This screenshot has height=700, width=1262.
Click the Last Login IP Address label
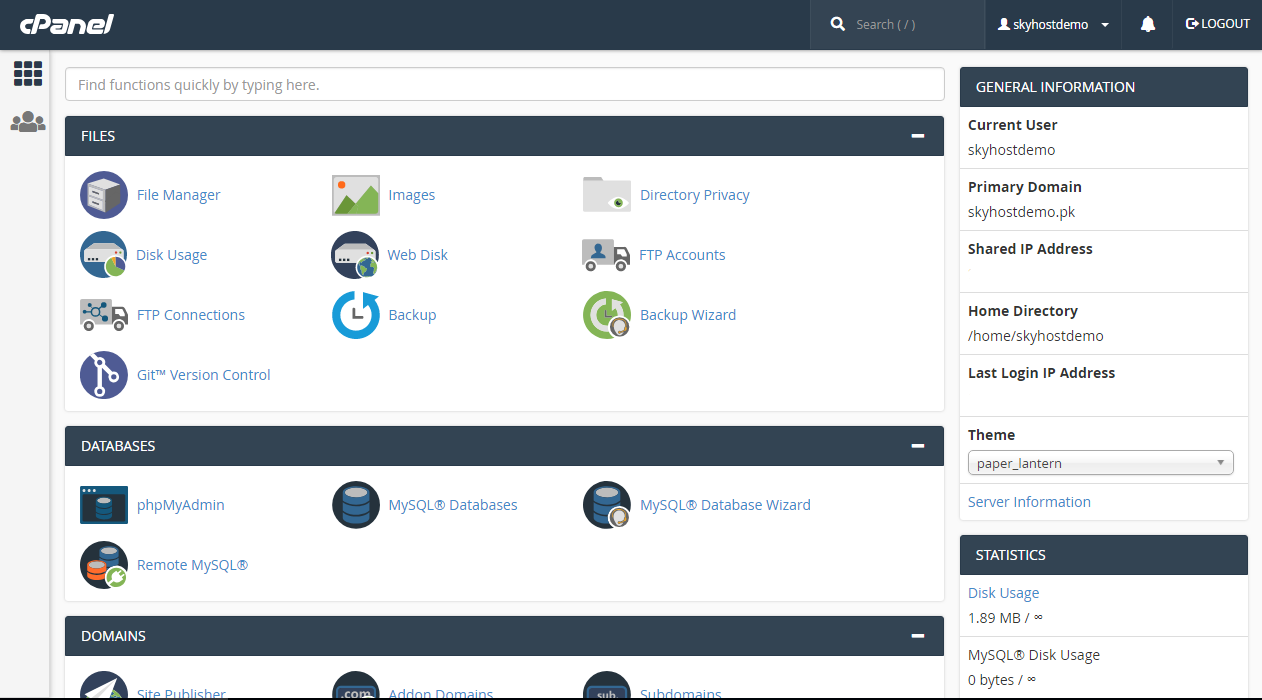point(1041,373)
